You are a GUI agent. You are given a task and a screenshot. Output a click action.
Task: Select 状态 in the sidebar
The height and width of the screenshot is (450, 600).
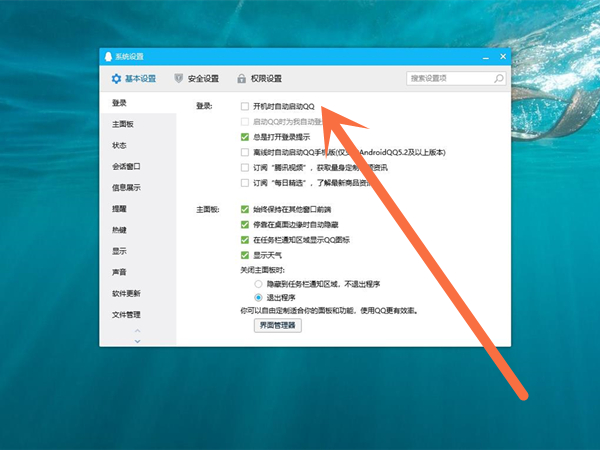pyautogui.click(x=138, y=145)
